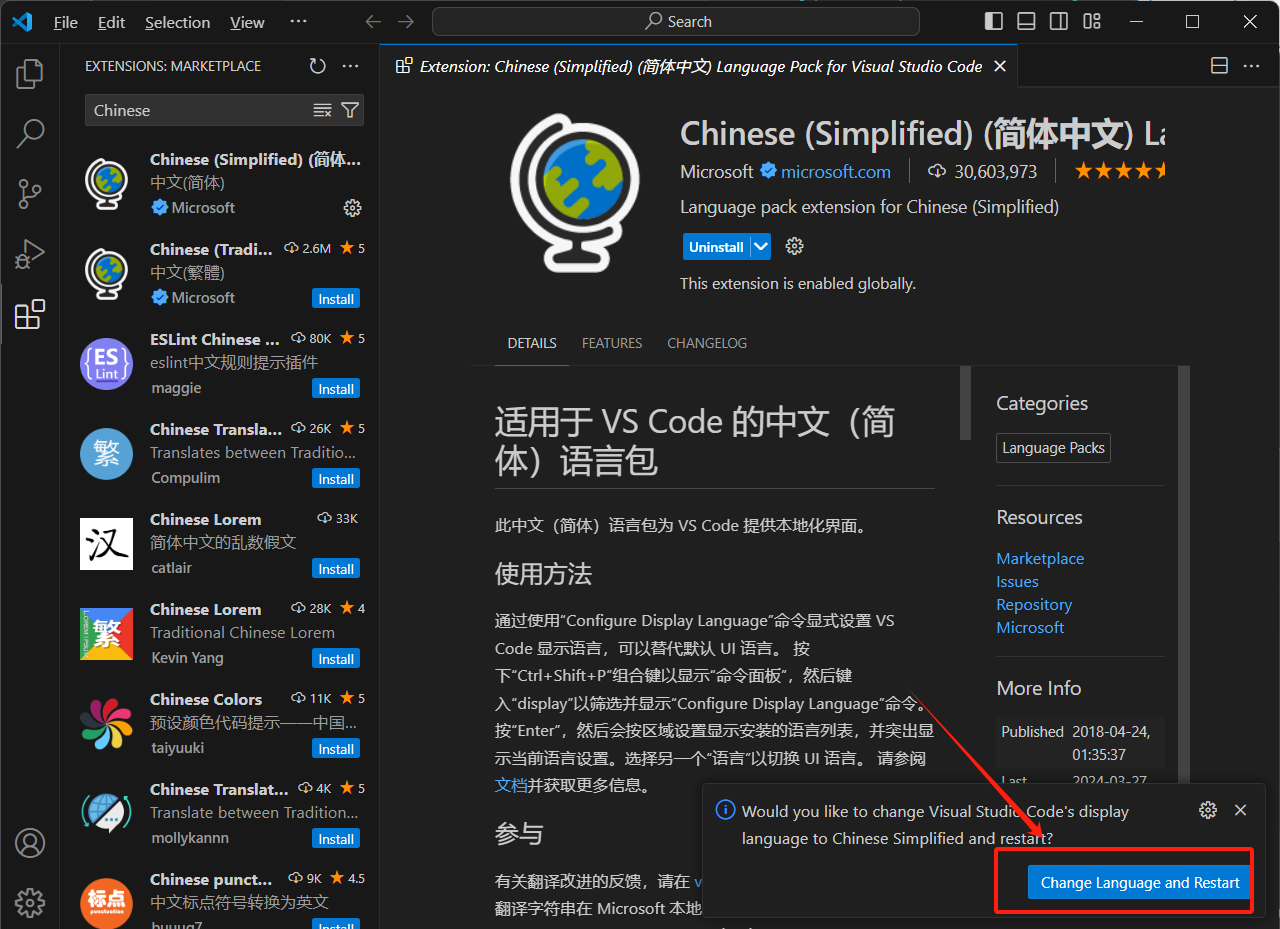1280x929 pixels.
Task: Open the Repository resource link
Action: point(1034,604)
